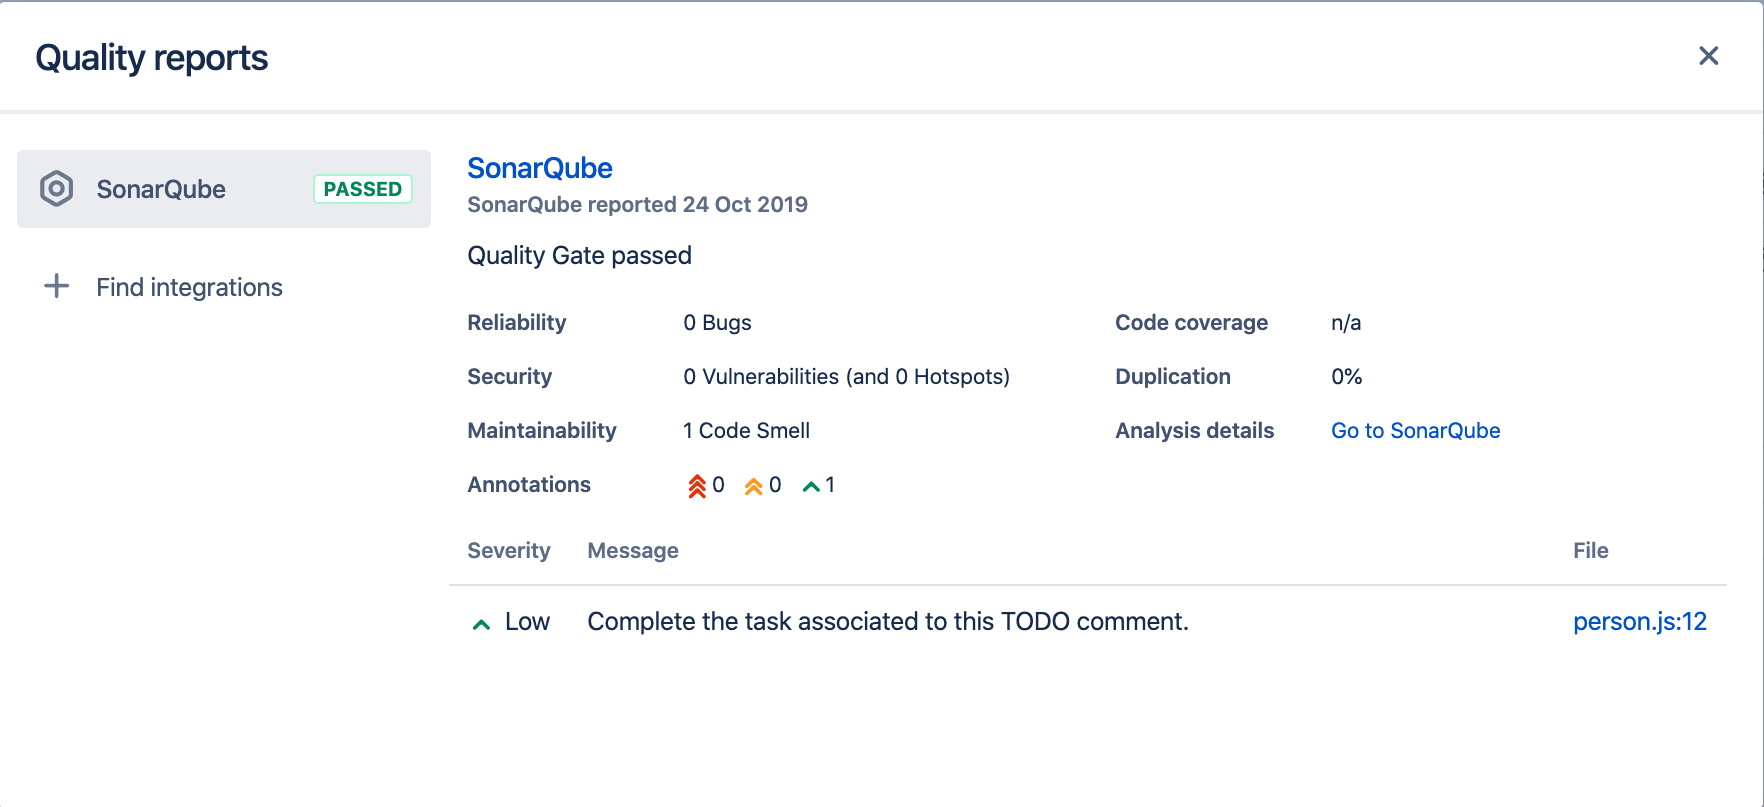Click the '0 Vulnerabilities (and 0 Hotspots)' value
Image resolution: width=1764 pixels, height=807 pixels.
pos(846,376)
